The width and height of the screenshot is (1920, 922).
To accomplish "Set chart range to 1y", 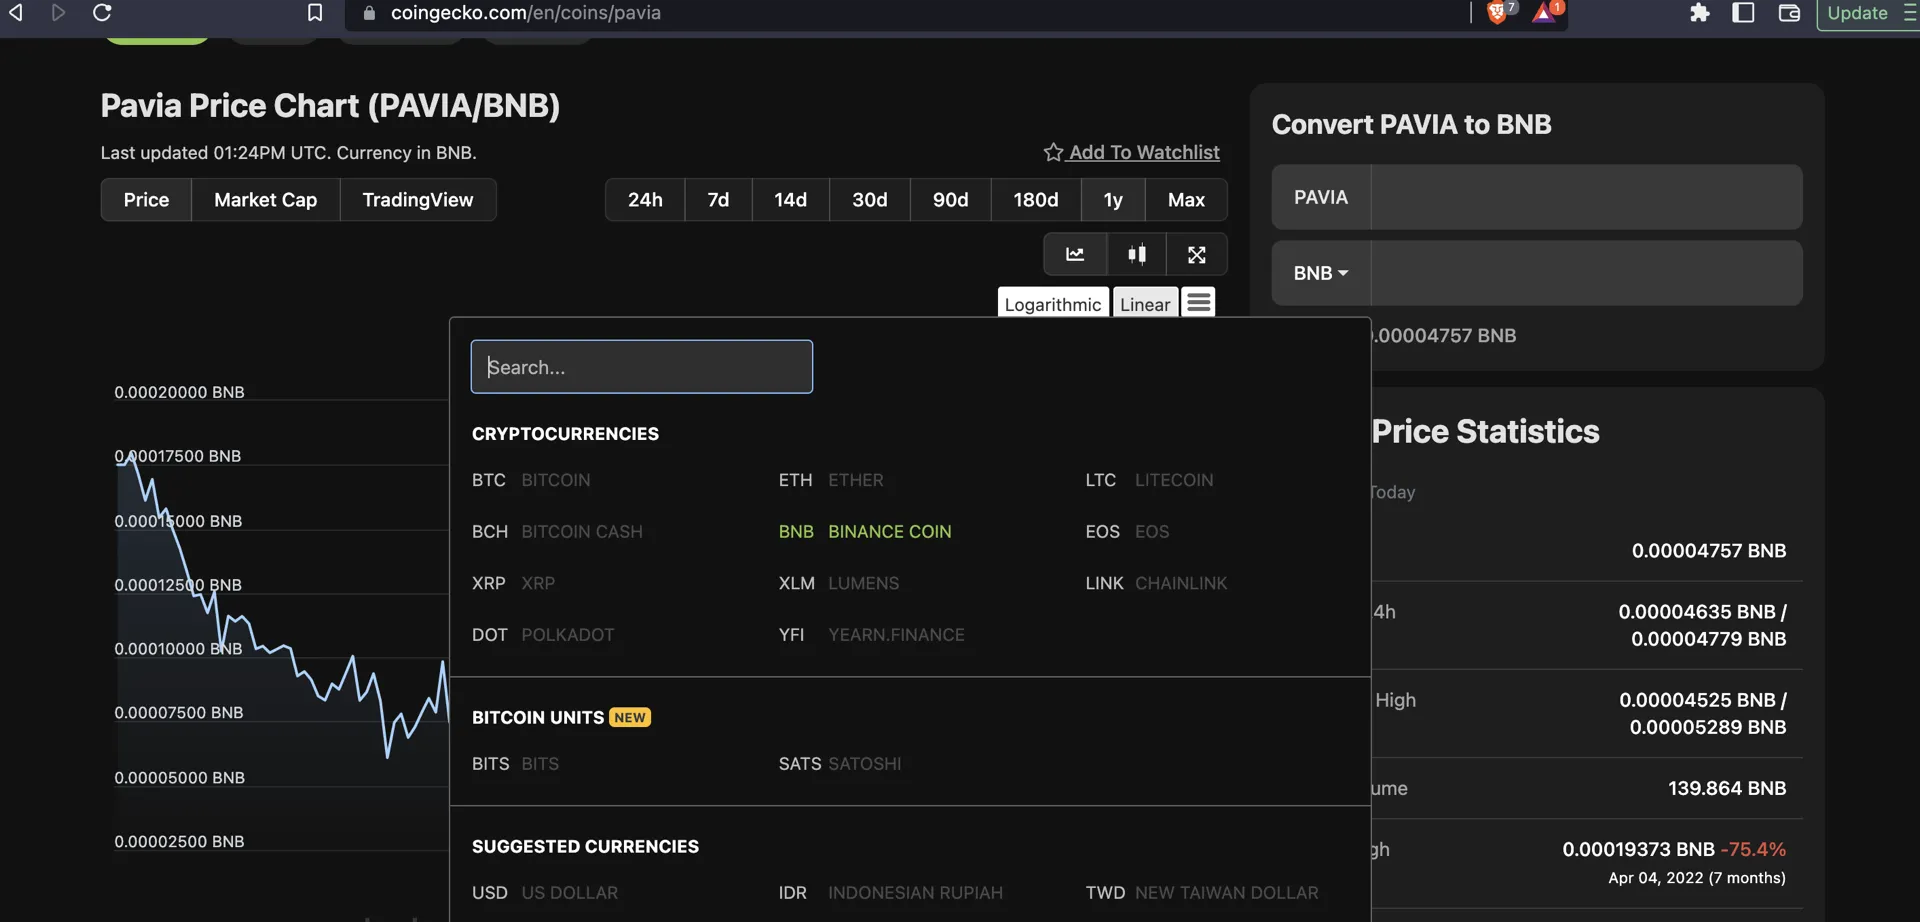I will click(1113, 200).
